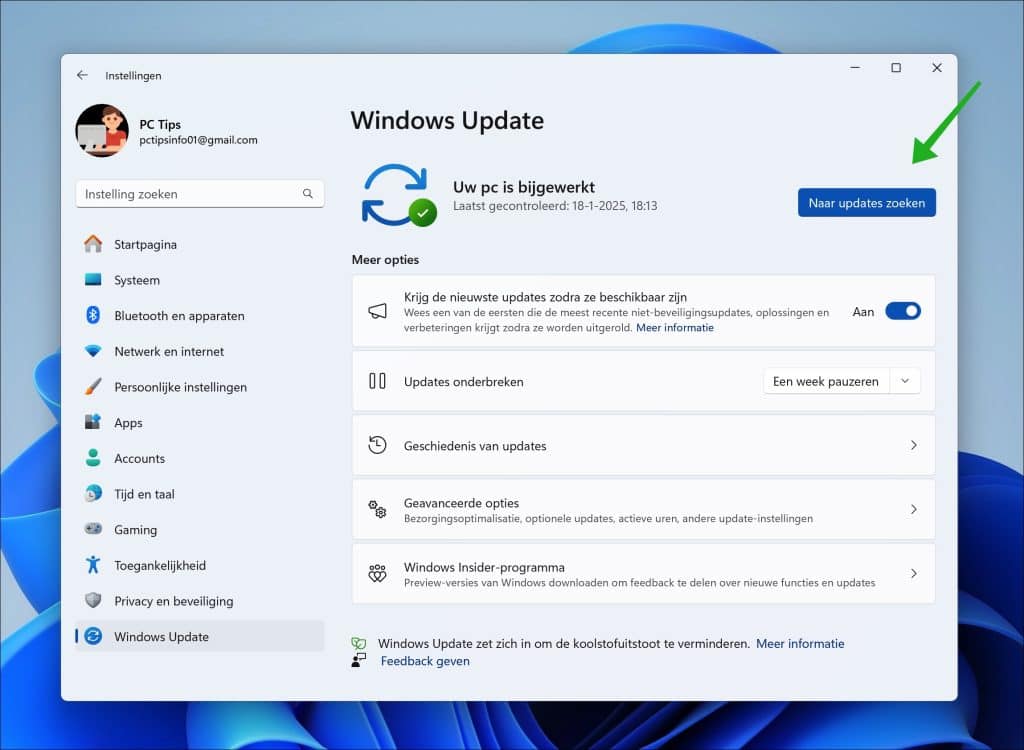Viewport: 1024px width, 750px height.
Task: Click the Privacy en beveiliging shield icon
Action: tap(93, 600)
